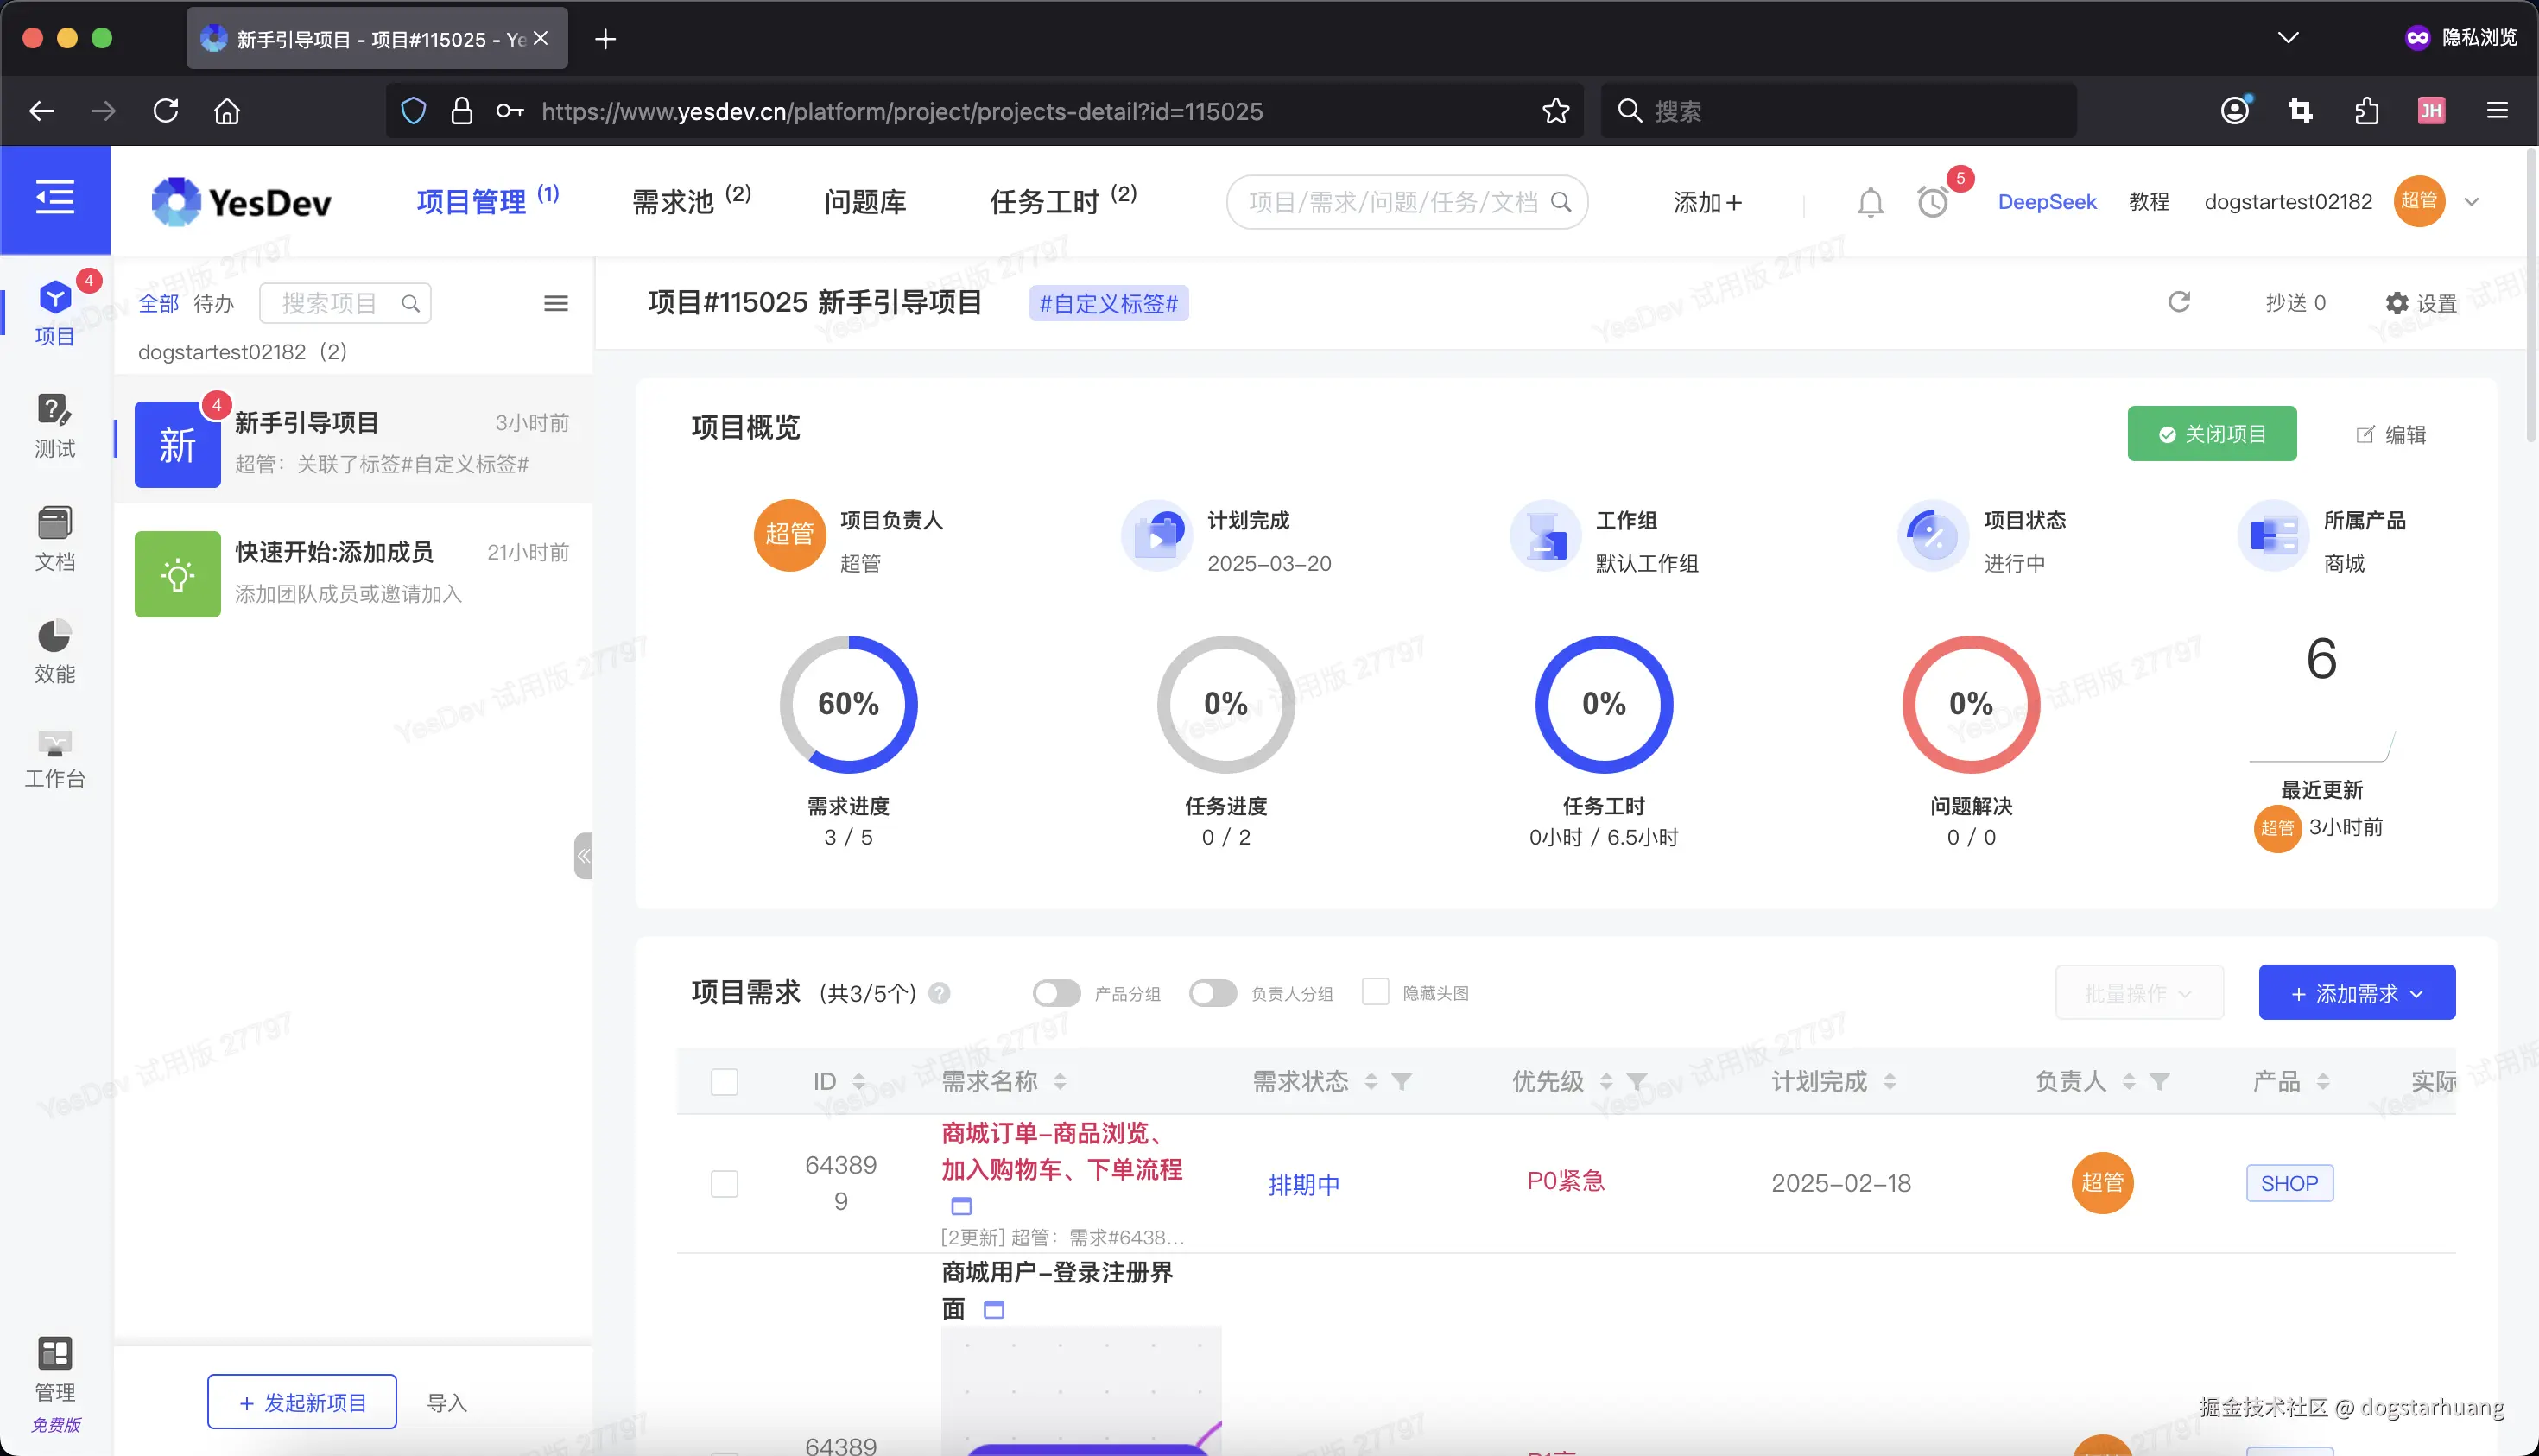Select the 测试 icon in sidebar
This screenshot has width=2539, height=1456.
[55, 428]
